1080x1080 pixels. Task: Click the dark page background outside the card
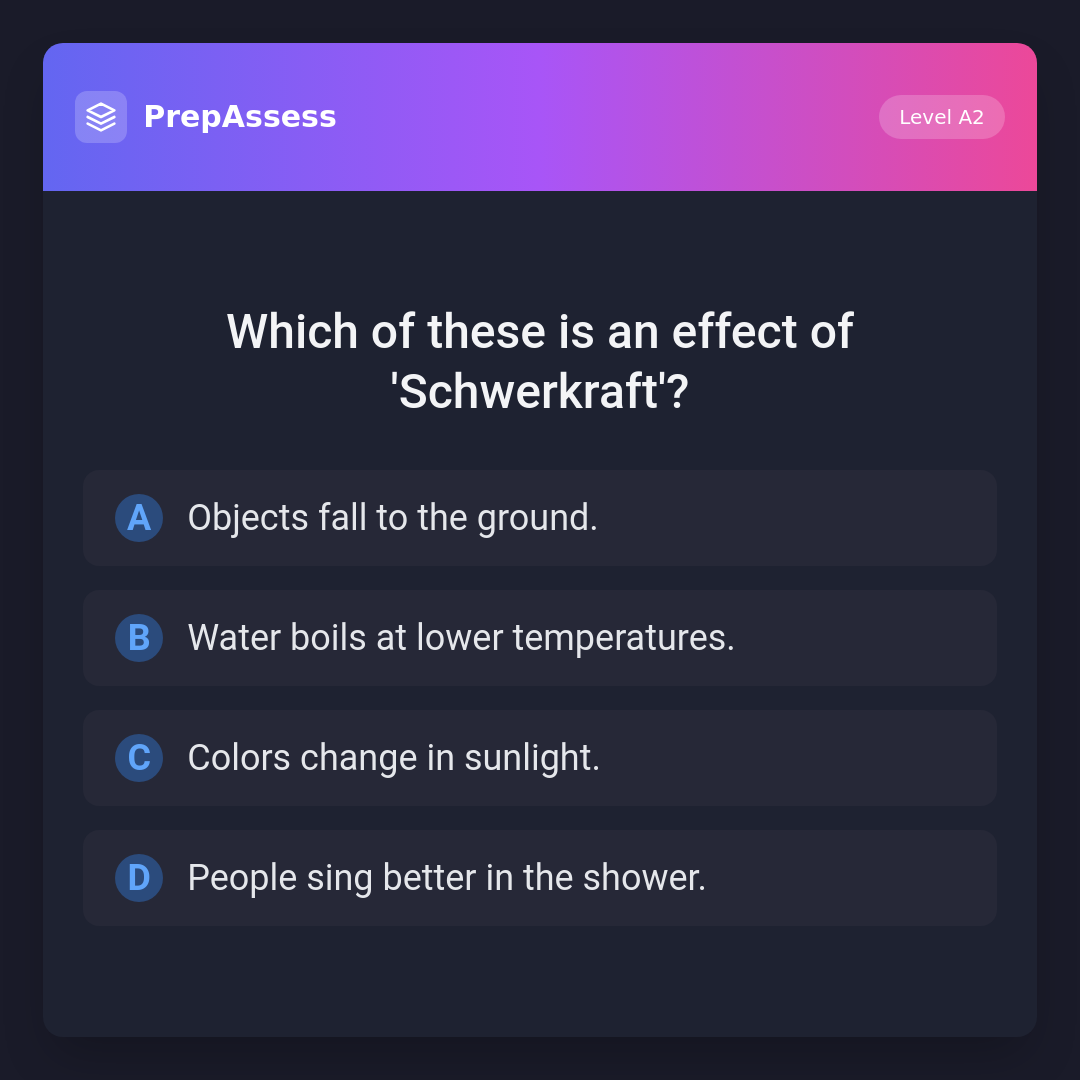[20, 540]
